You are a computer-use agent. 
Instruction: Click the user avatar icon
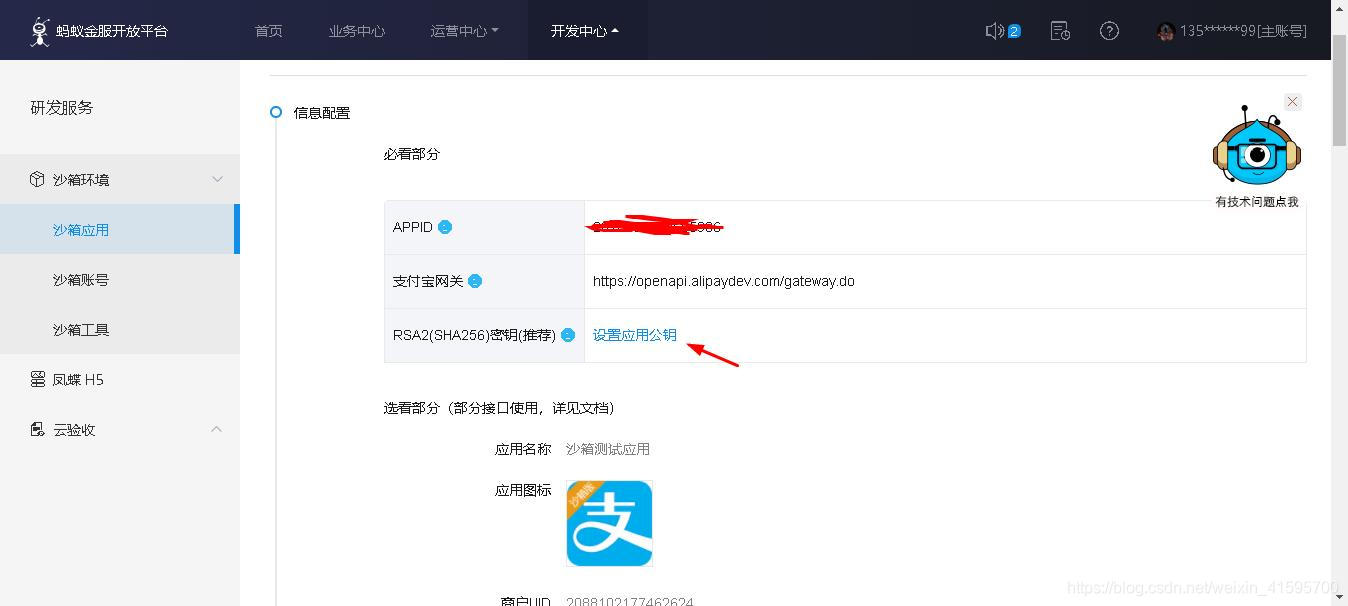(x=1165, y=31)
